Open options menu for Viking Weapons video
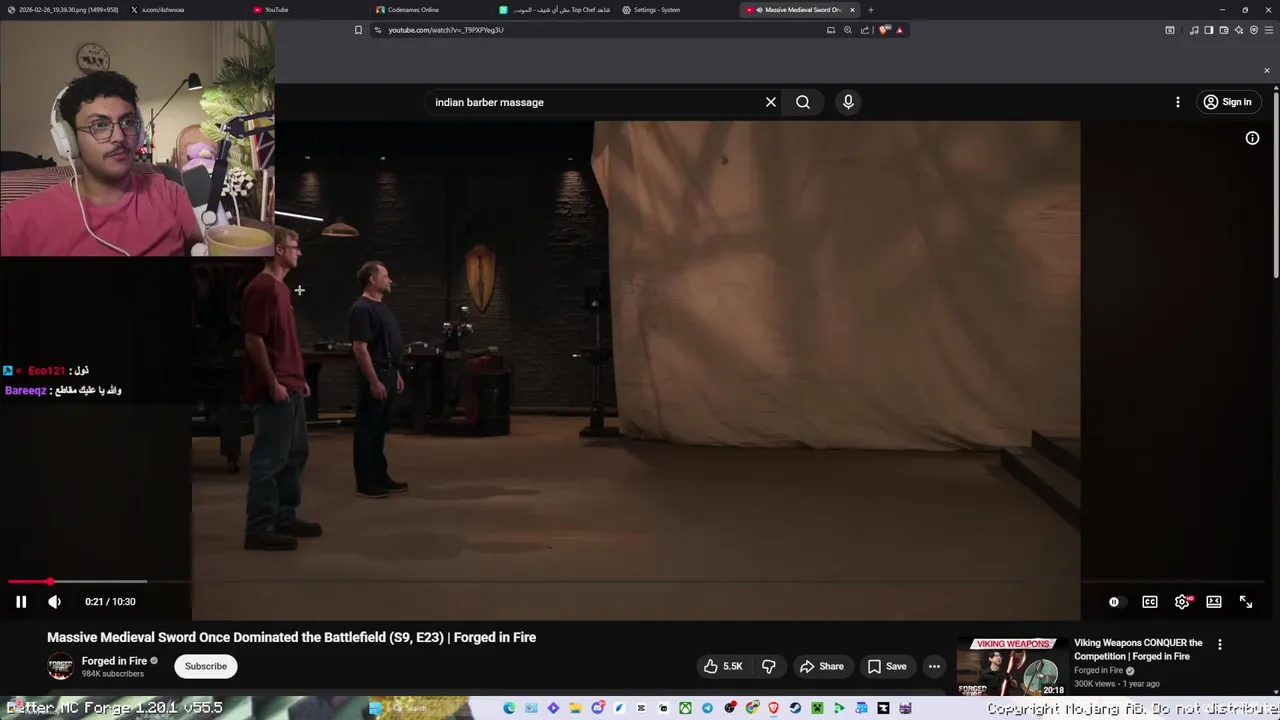This screenshot has height=720, width=1280. (x=1220, y=645)
